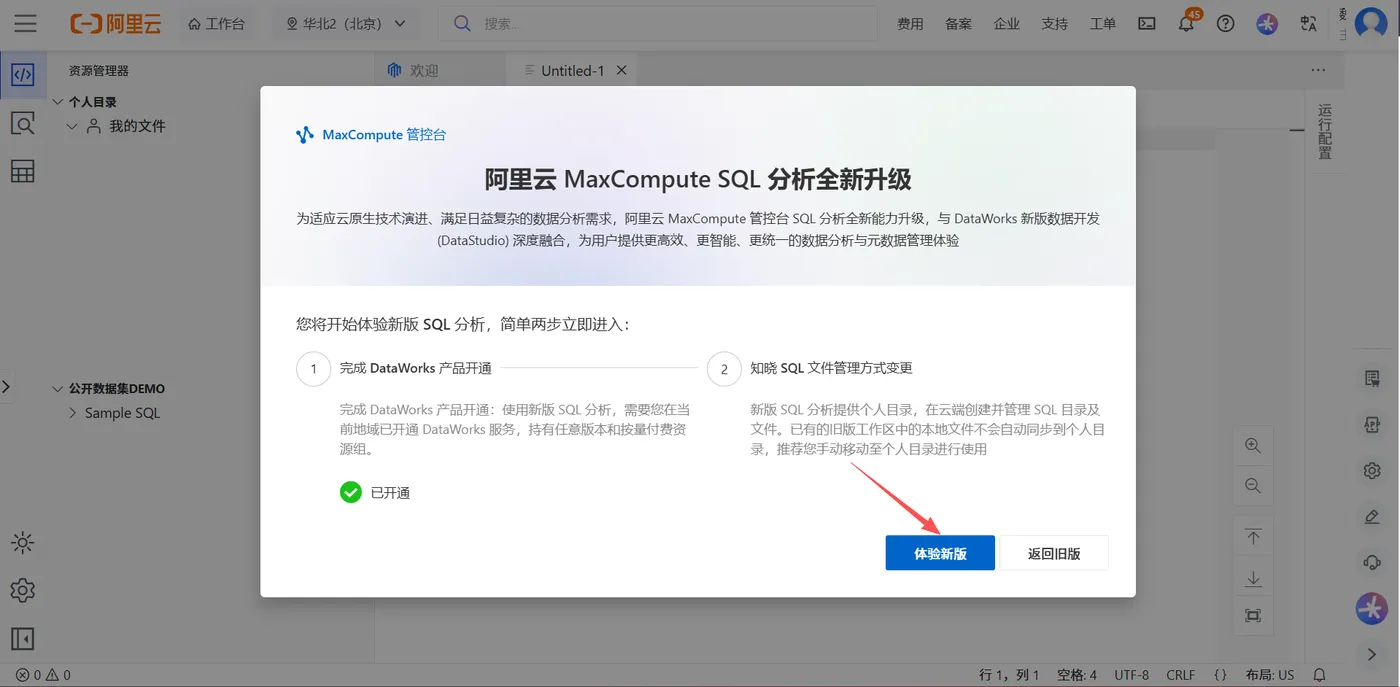Screen dimensions: 1400x687
Task: Switch to the Untitled-1 tab
Action: tap(572, 71)
